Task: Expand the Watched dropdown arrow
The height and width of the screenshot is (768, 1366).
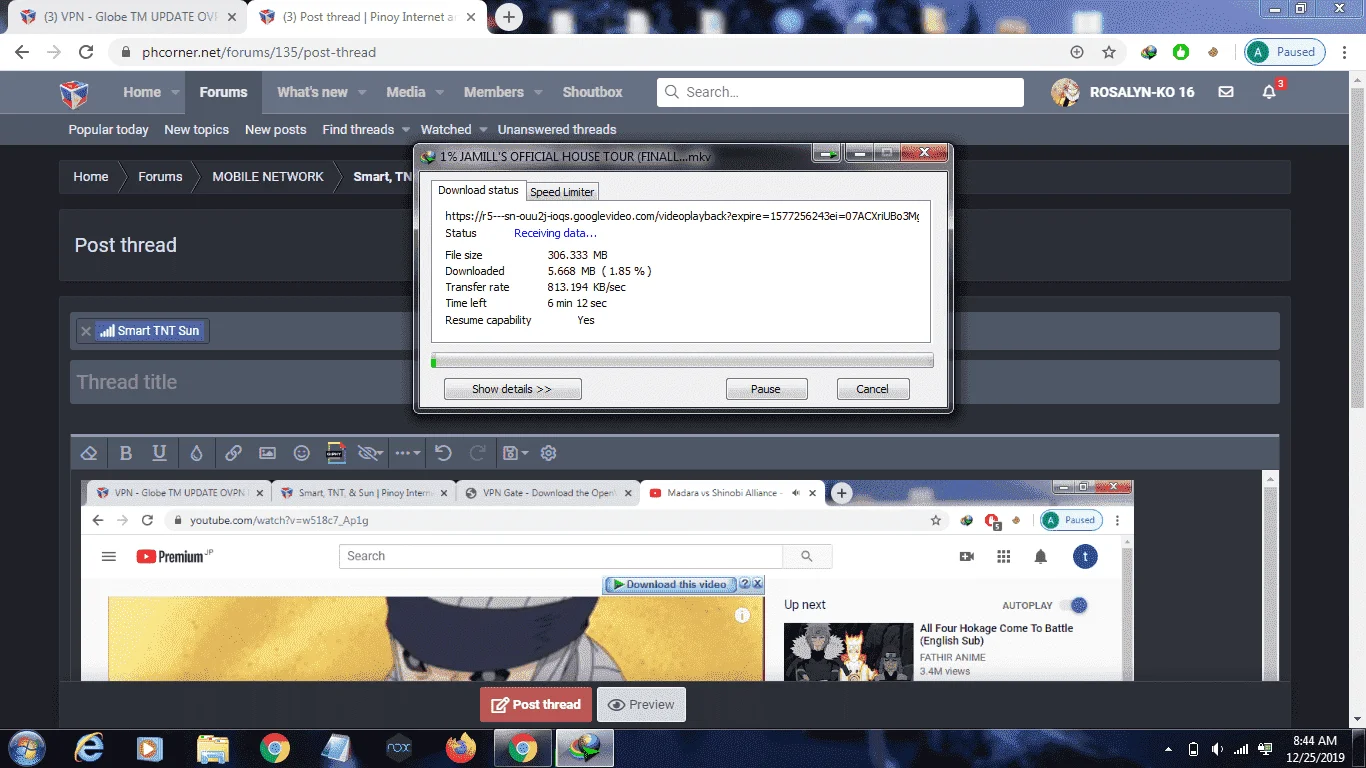Action: (483, 130)
